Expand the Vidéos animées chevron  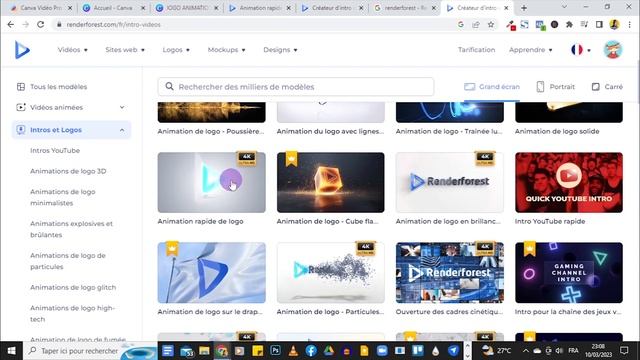pos(122,107)
